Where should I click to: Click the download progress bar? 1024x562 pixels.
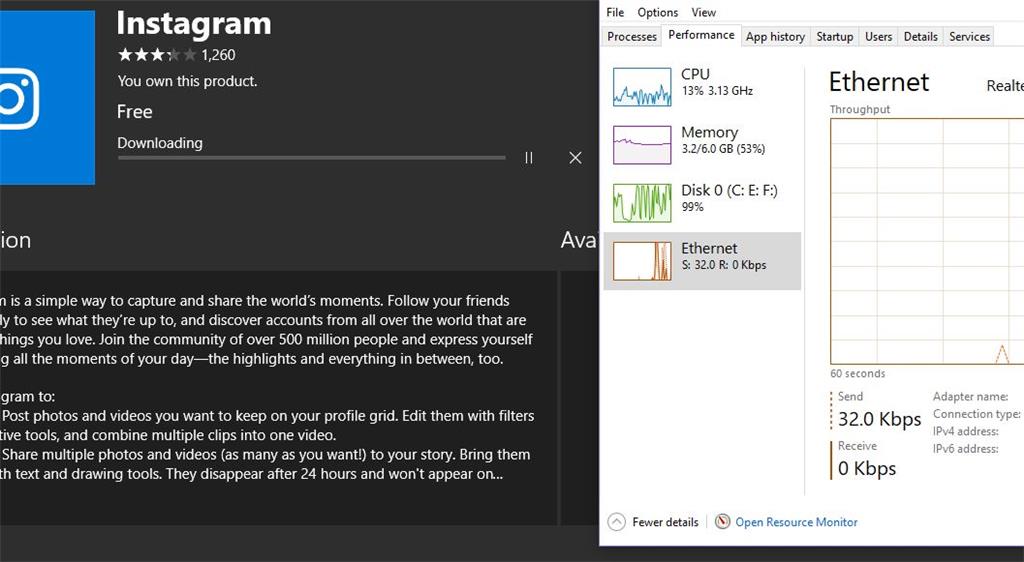tap(312, 157)
